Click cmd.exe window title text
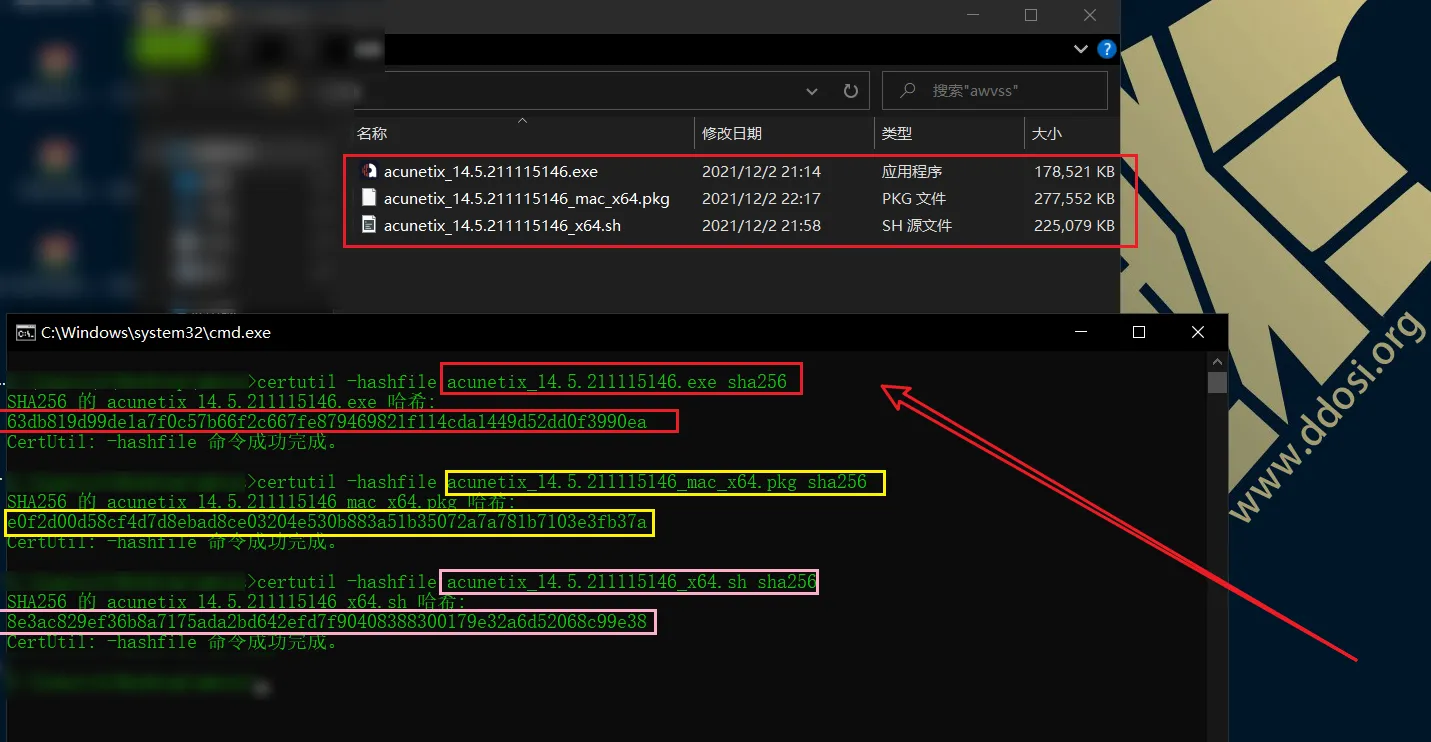 coord(156,332)
